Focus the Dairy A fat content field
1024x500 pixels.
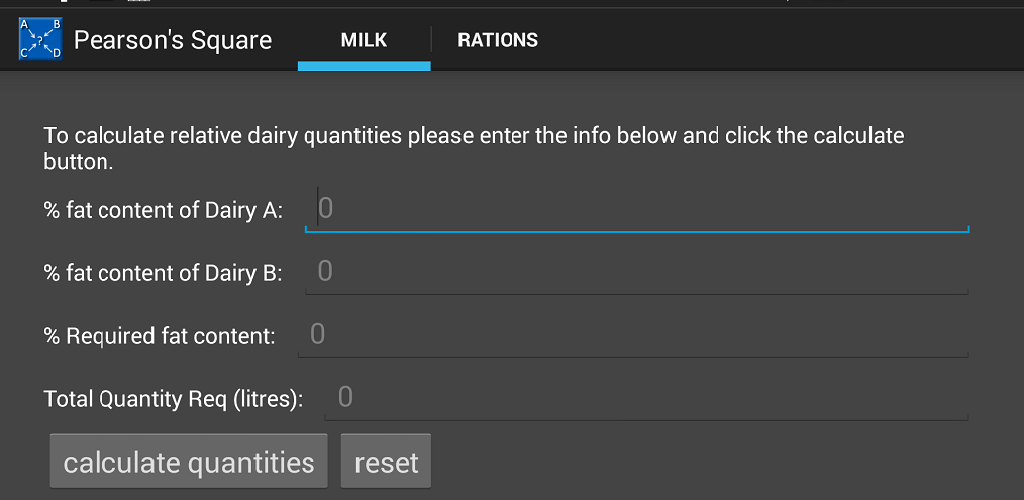pyautogui.click(x=640, y=209)
